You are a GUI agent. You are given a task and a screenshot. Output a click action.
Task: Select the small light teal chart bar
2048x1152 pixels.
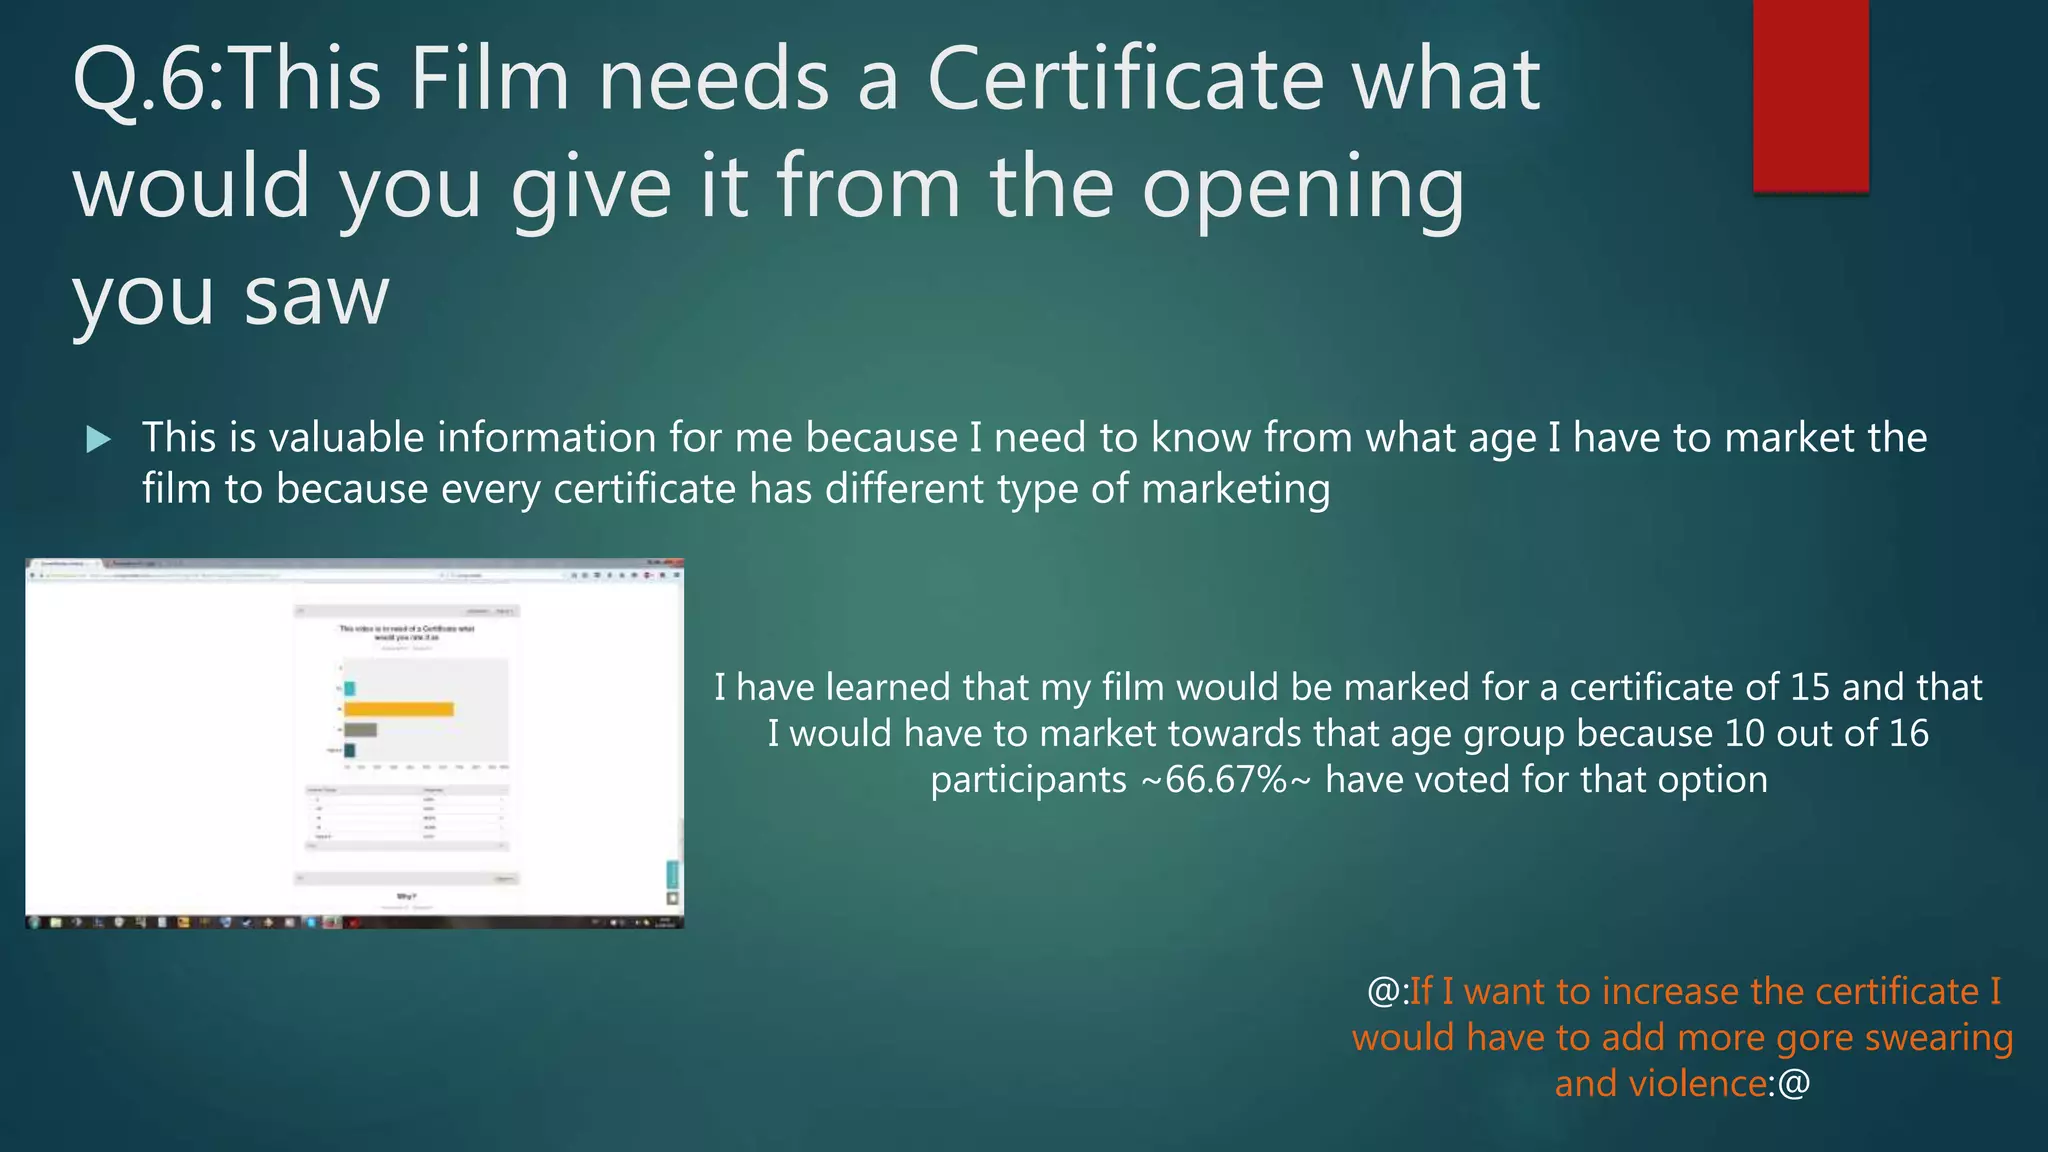point(350,688)
